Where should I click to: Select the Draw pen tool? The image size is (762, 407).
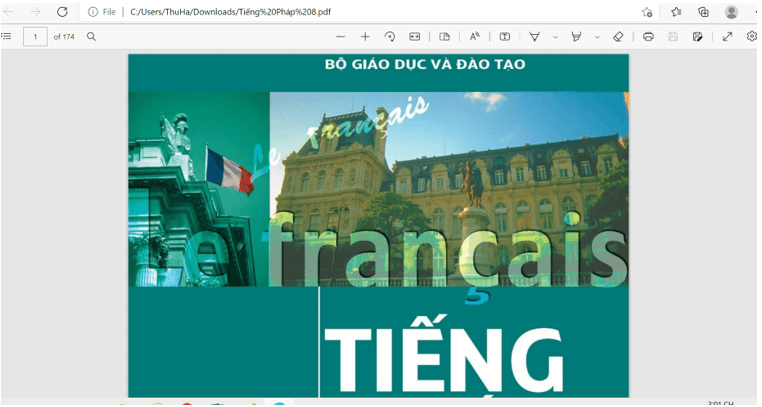535,36
